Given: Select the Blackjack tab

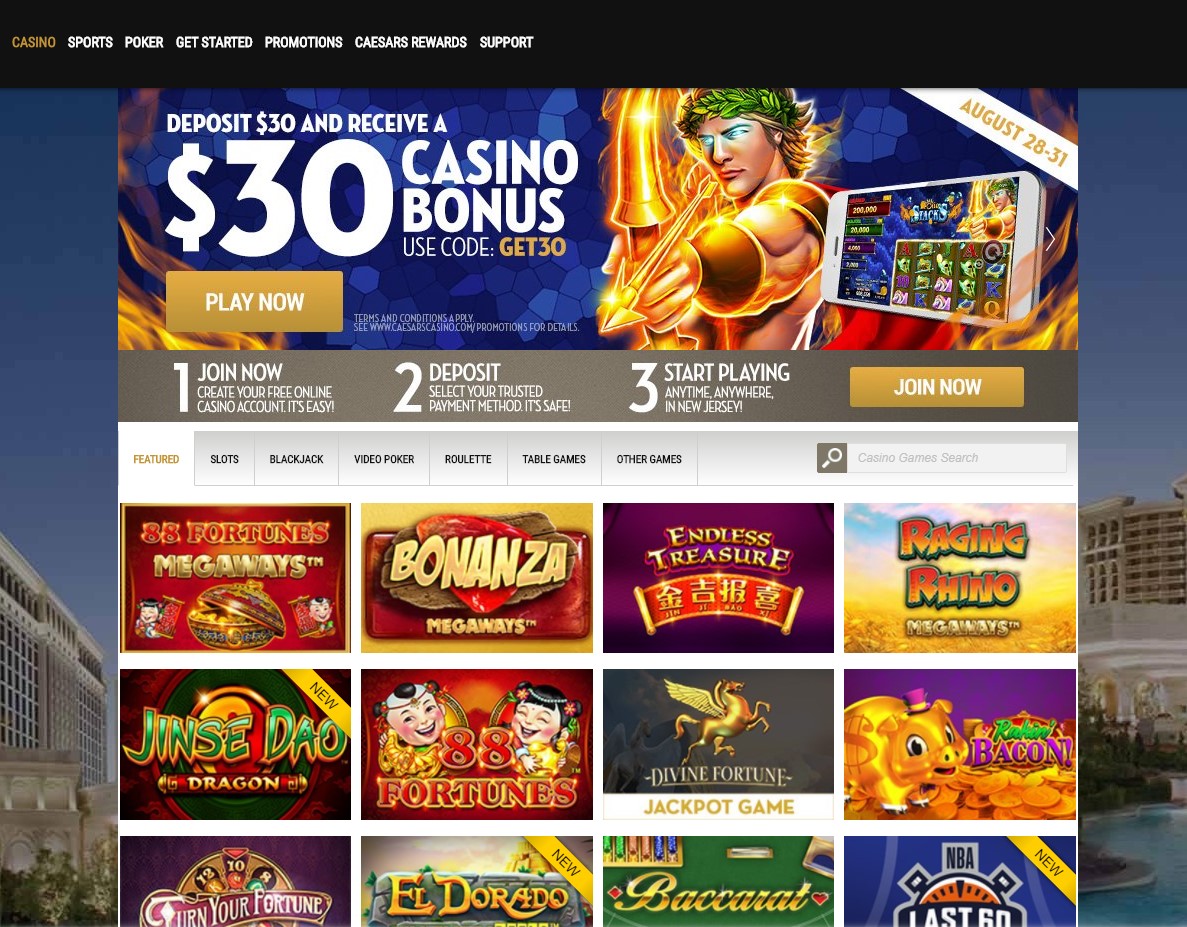Looking at the screenshot, I should point(296,459).
